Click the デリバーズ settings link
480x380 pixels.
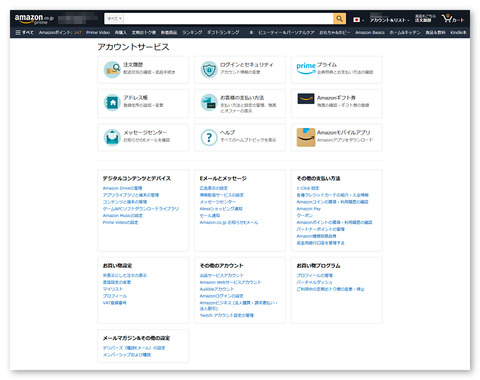134,348
